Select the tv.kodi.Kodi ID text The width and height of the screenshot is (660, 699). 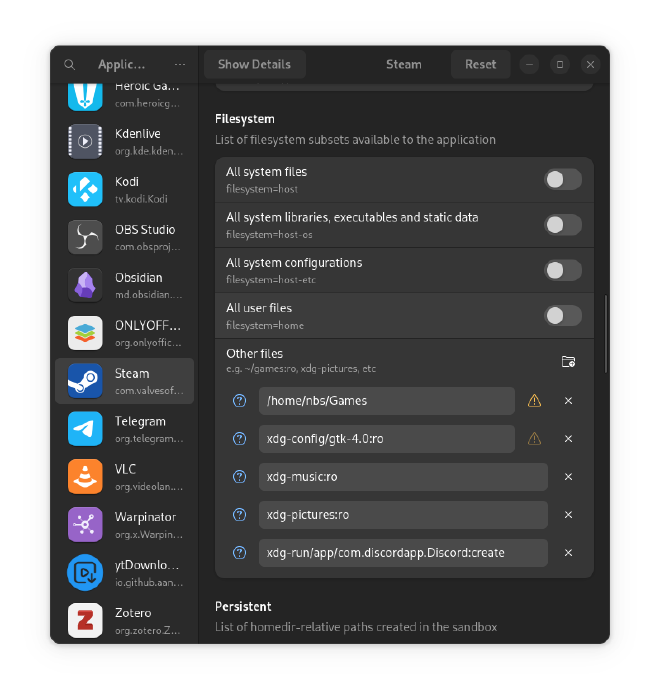point(141,199)
